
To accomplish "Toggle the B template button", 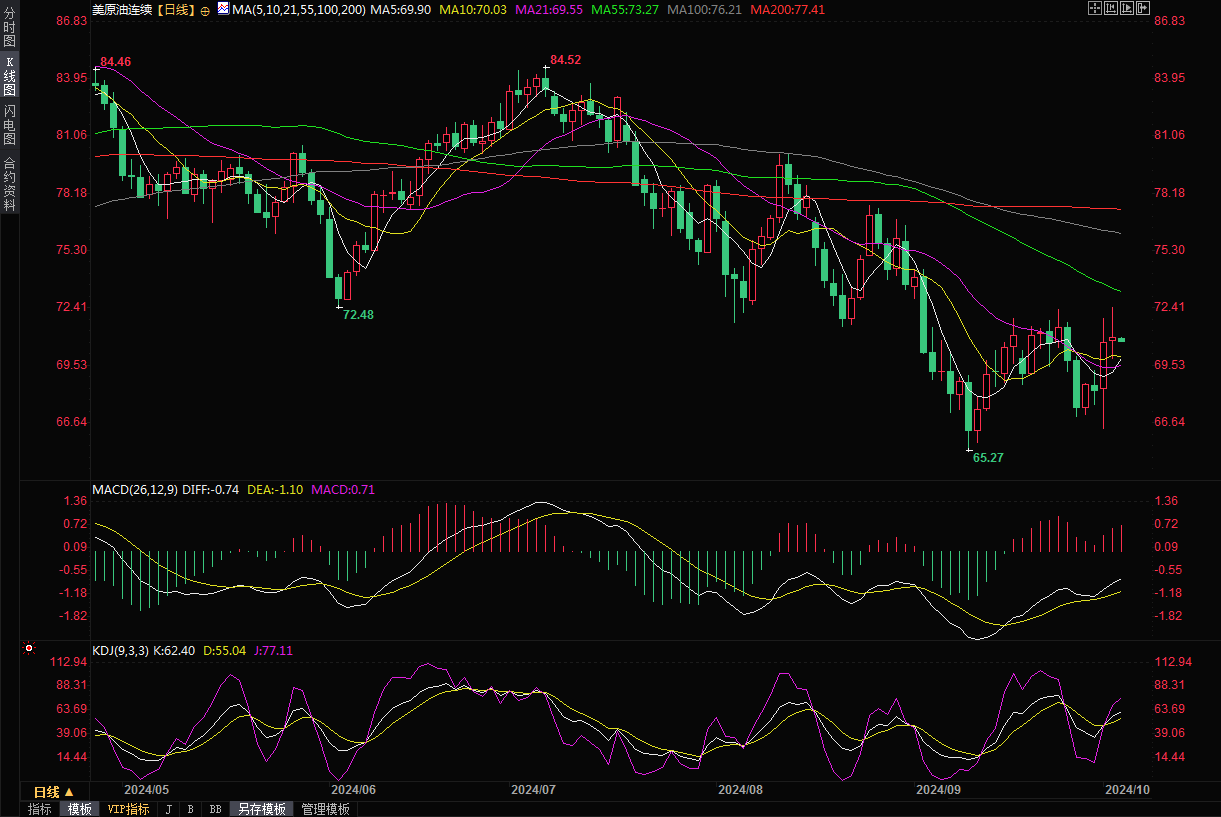I will [x=190, y=809].
